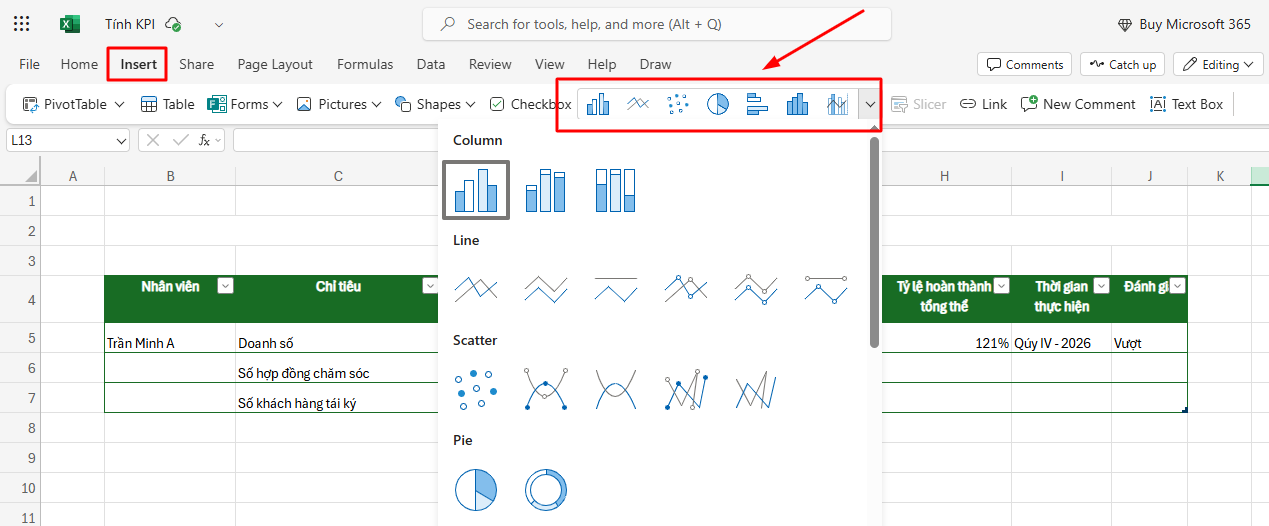Open the Nhân viên column filter dropdown
Image resolution: width=1269 pixels, height=526 pixels.
pyautogui.click(x=226, y=286)
